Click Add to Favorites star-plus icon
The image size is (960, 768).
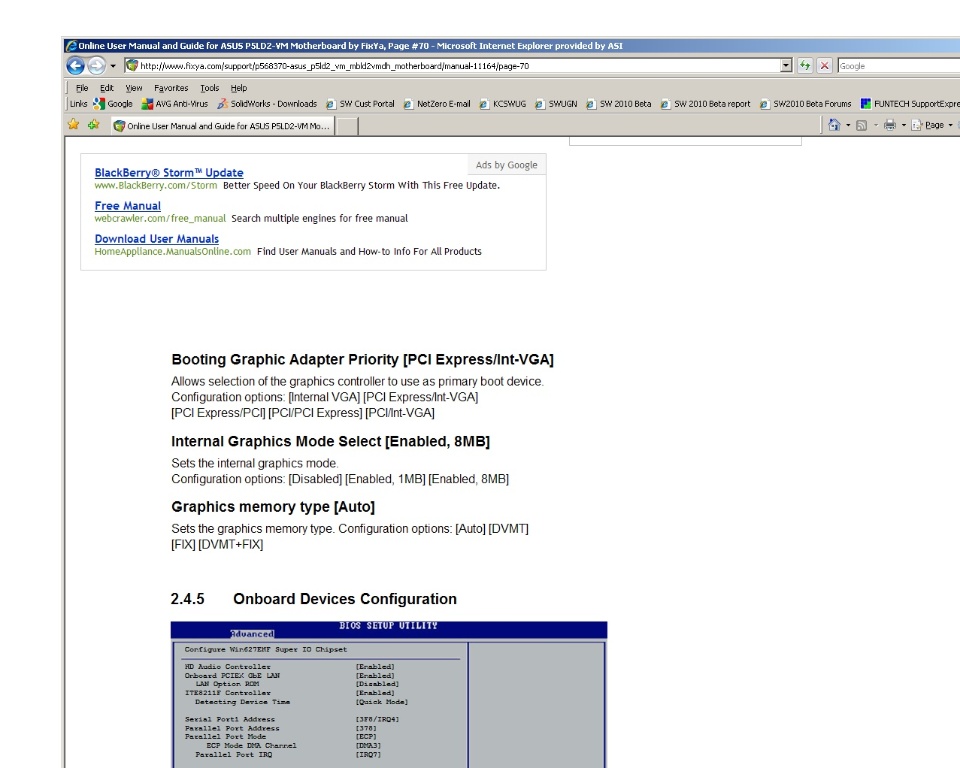pyautogui.click(x=94, y=125)
